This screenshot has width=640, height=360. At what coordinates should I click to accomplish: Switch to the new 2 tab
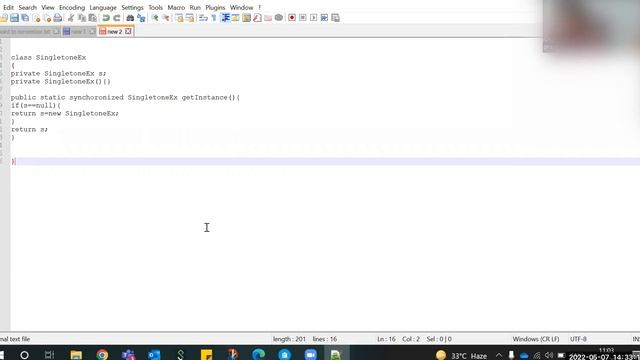115,31
